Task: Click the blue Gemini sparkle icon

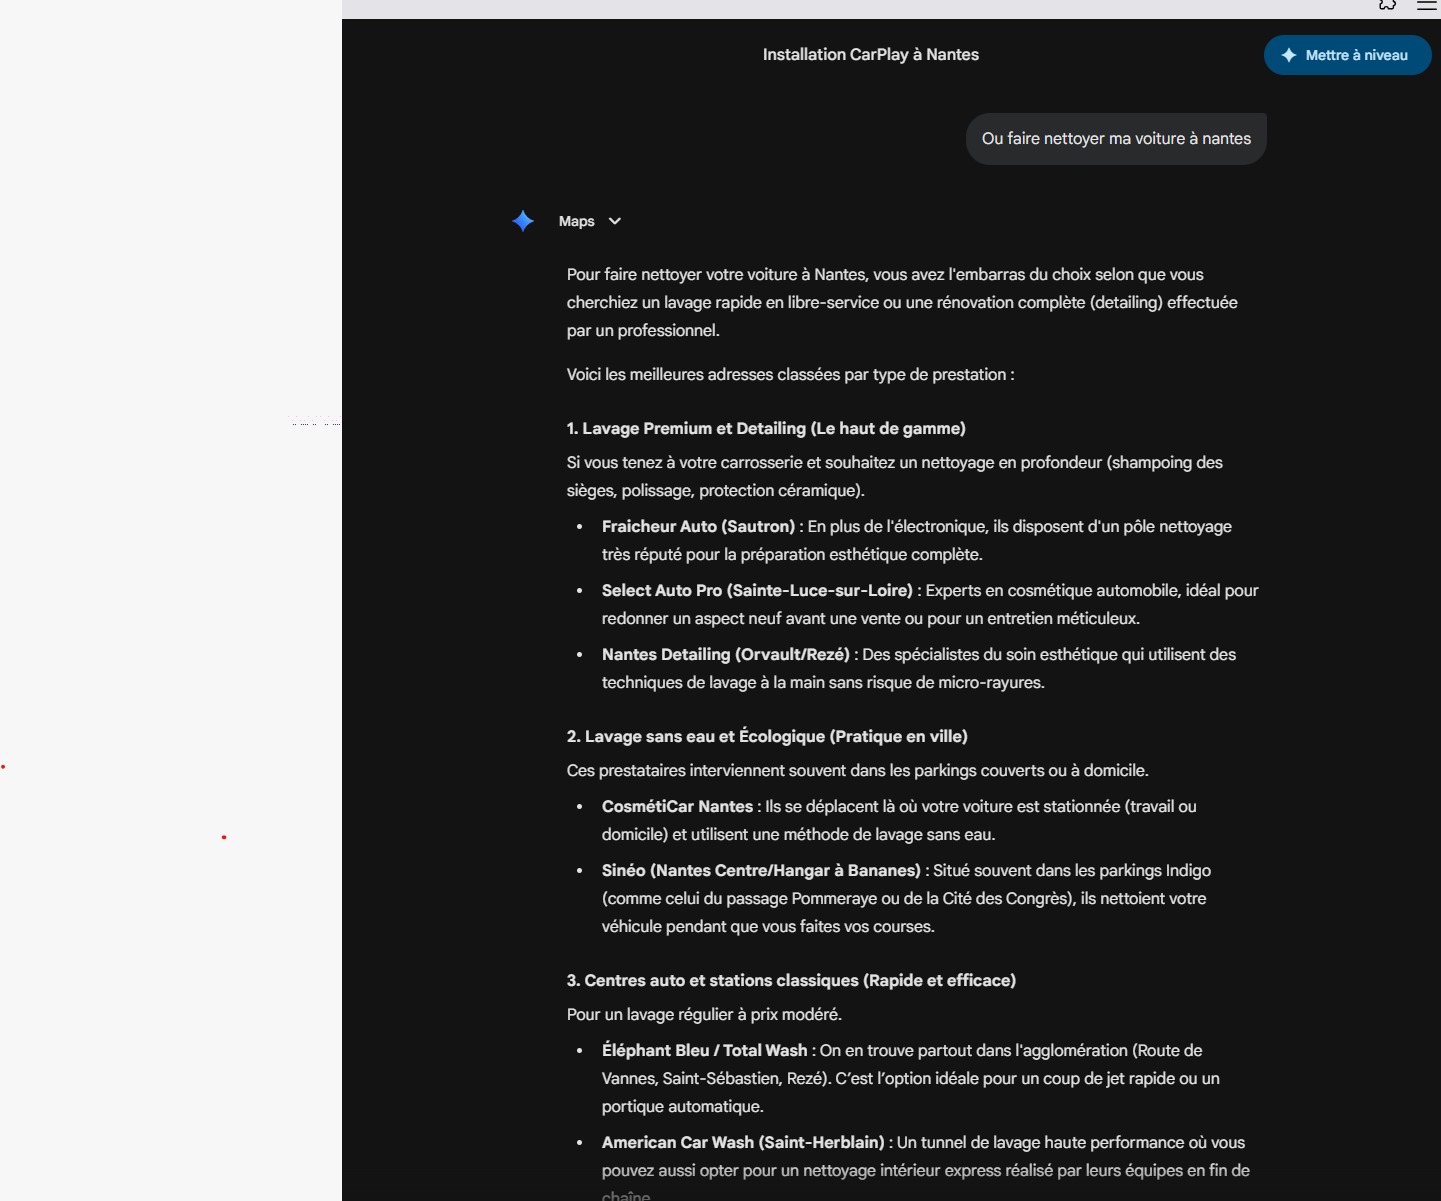Action: [x=523, y=221]
